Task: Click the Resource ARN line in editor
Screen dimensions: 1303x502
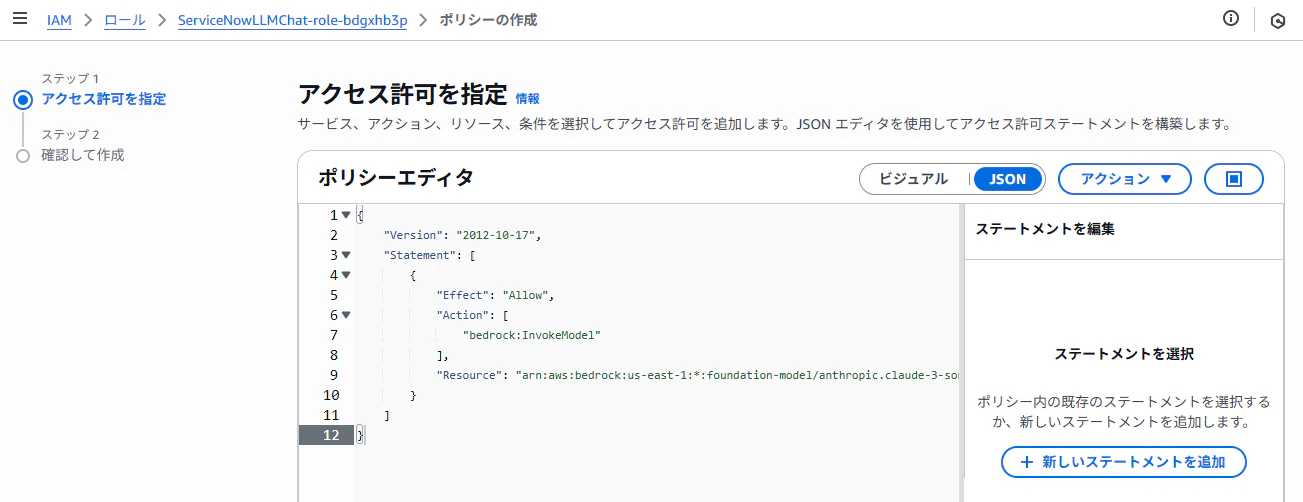Action: pyautogui.click(x=657, y=375)
